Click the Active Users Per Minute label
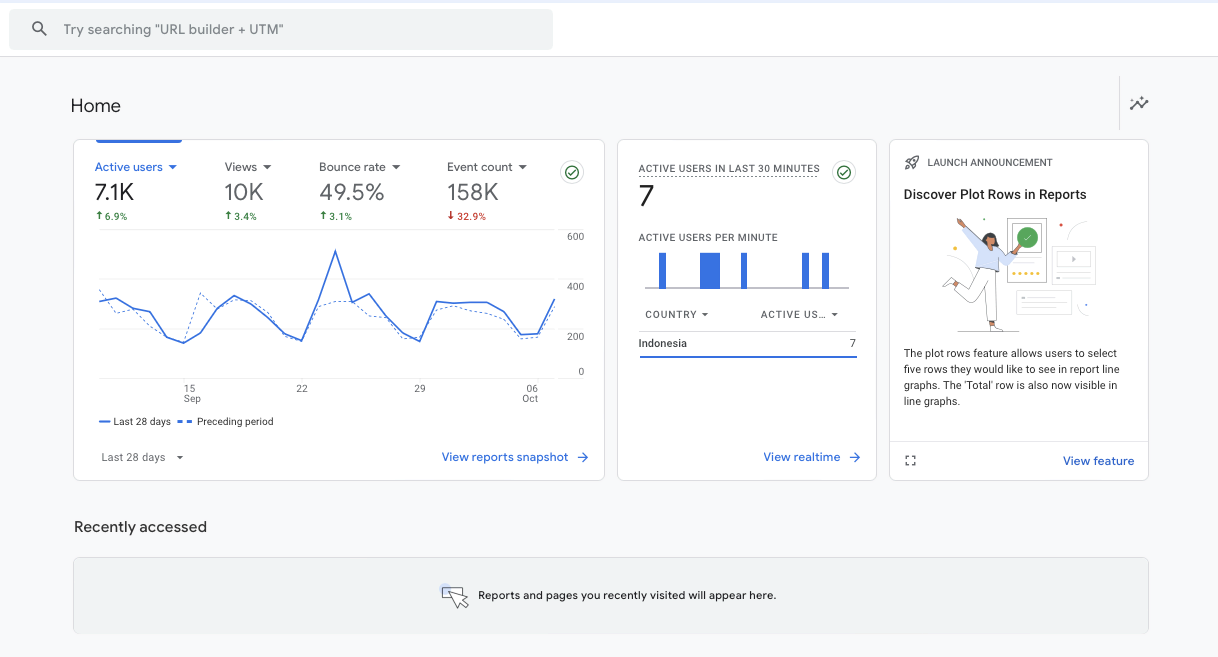The image size is (1218, 657). click(x=708, y=238)
